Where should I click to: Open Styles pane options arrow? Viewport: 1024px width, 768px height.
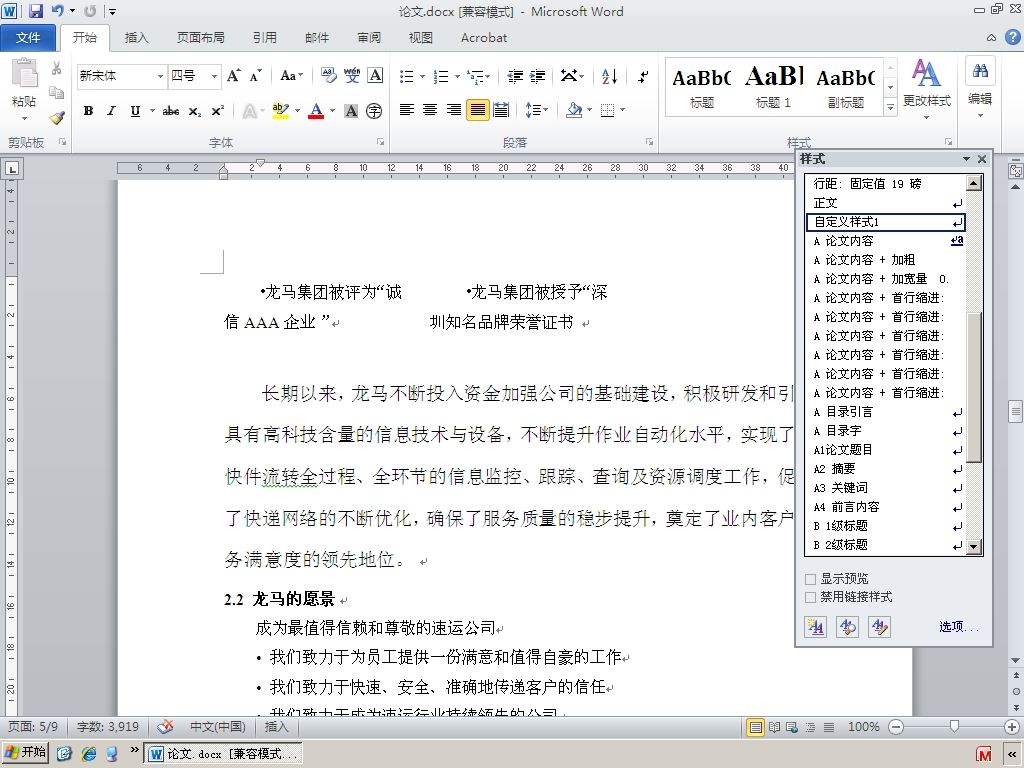tap(967, 159)
